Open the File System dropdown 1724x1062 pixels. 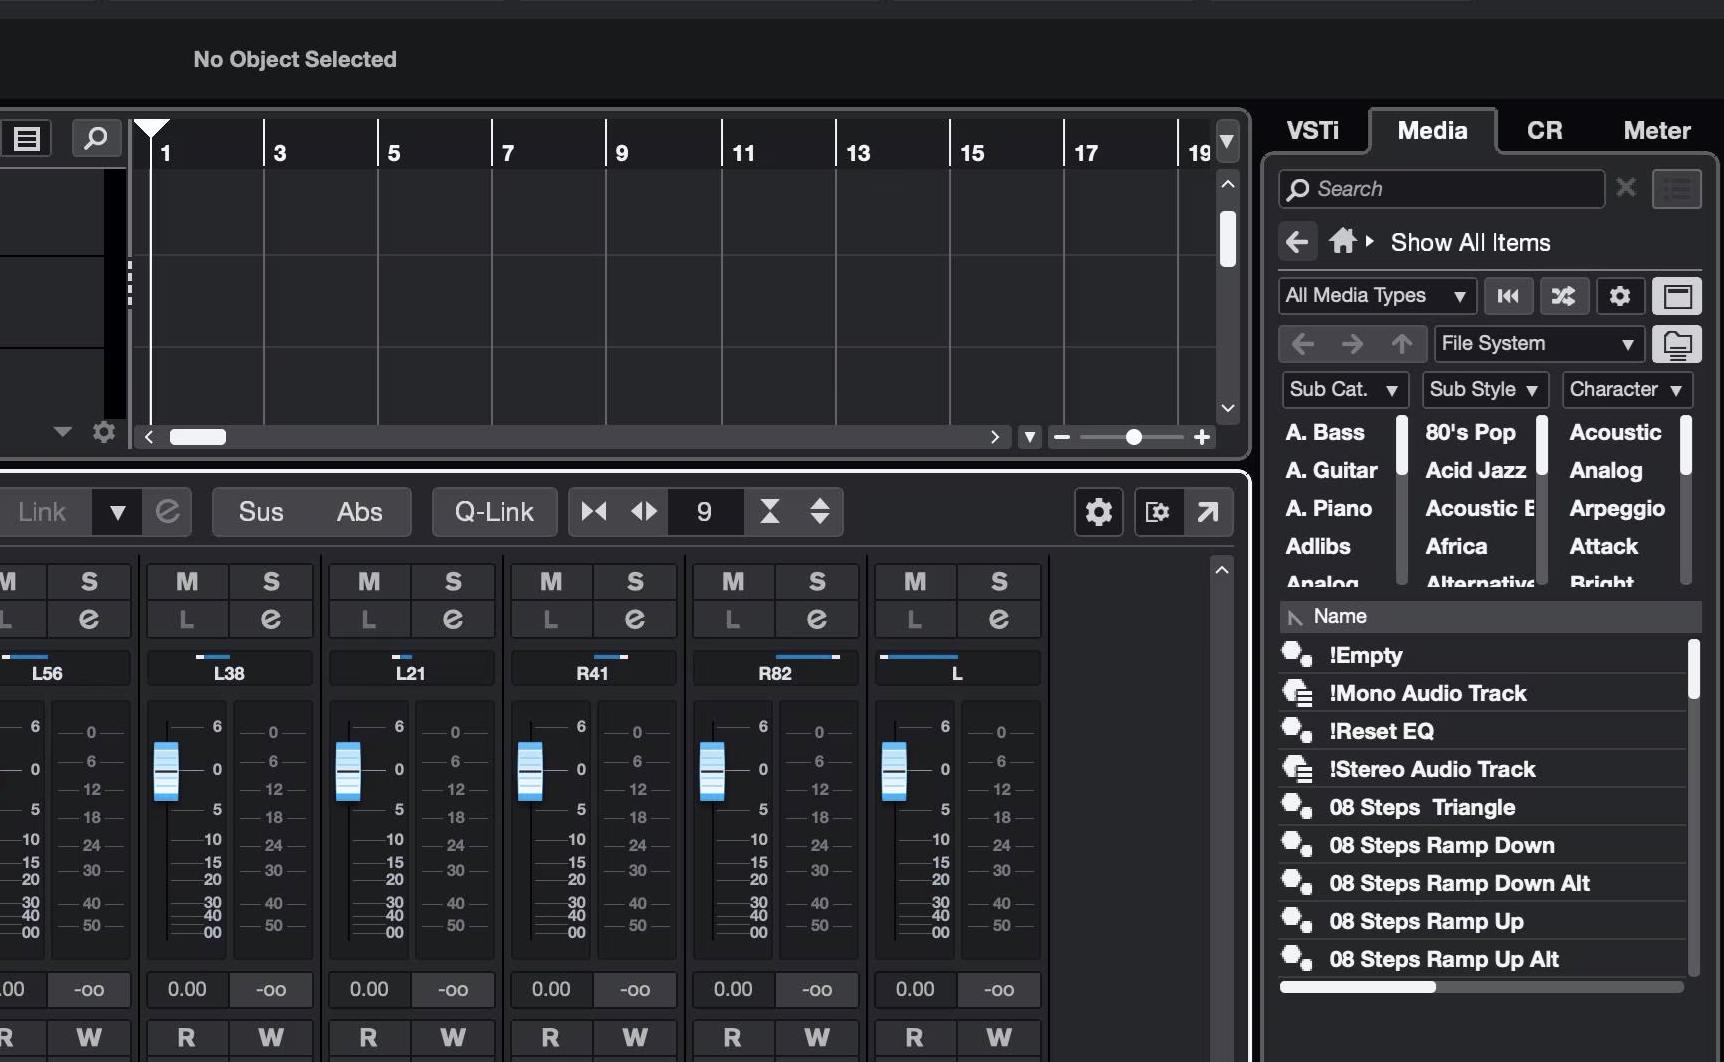point(1539,344)
